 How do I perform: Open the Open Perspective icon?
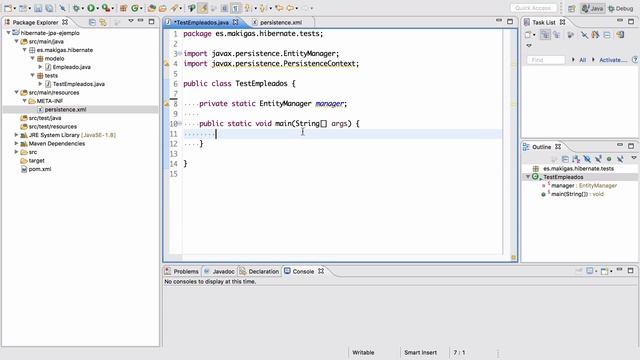pos(571,8)
